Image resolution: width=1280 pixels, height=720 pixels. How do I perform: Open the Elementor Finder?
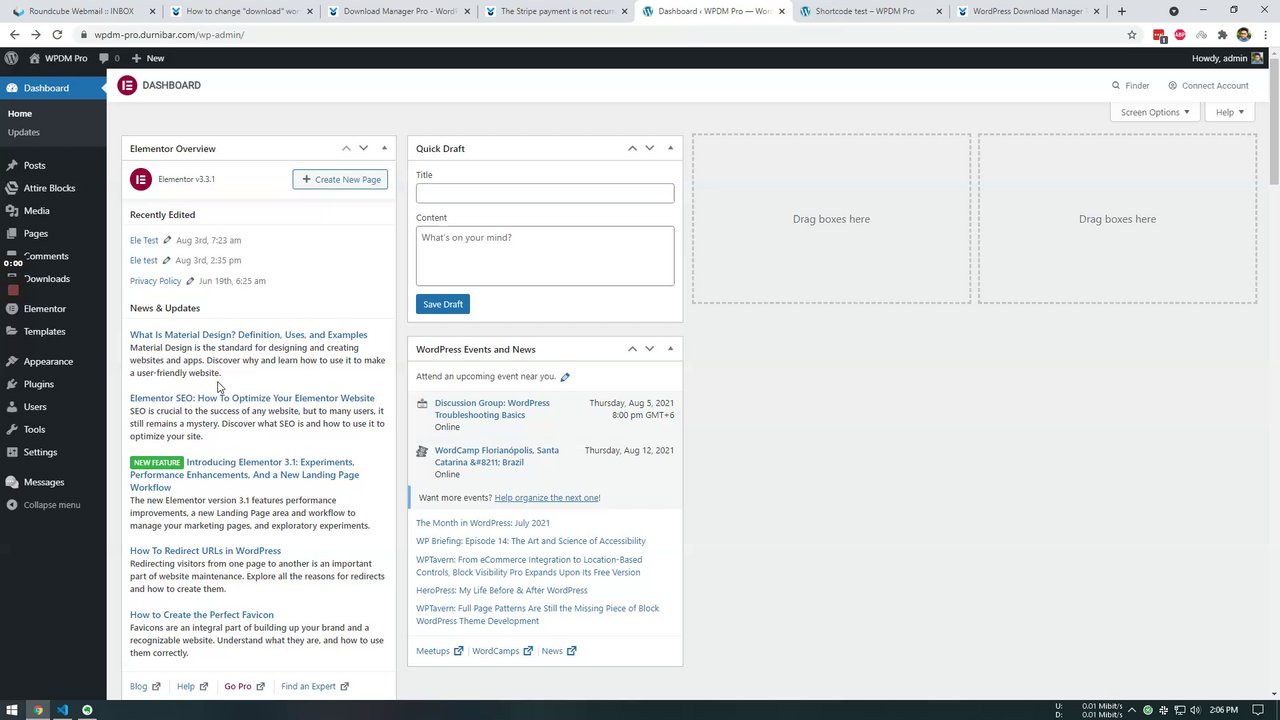[1130, 85]
